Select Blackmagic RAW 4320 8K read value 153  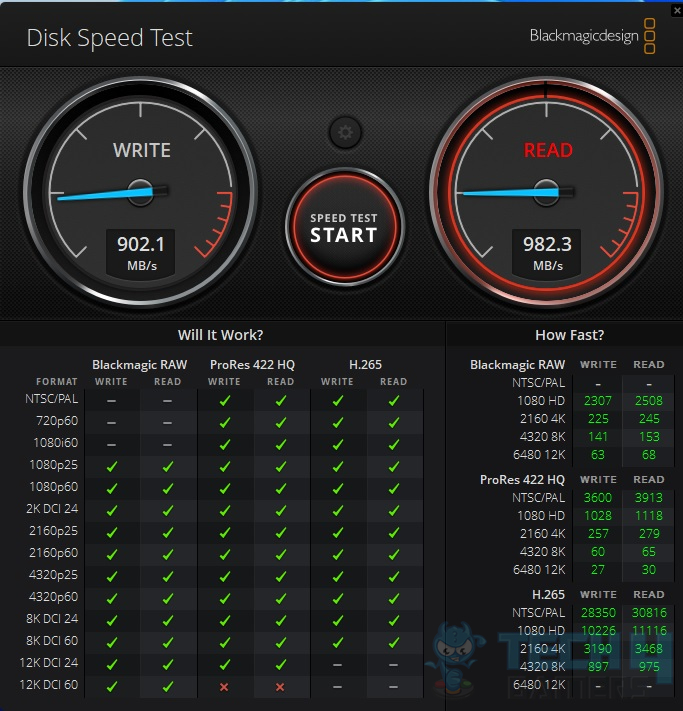click(x=649, y=437)
